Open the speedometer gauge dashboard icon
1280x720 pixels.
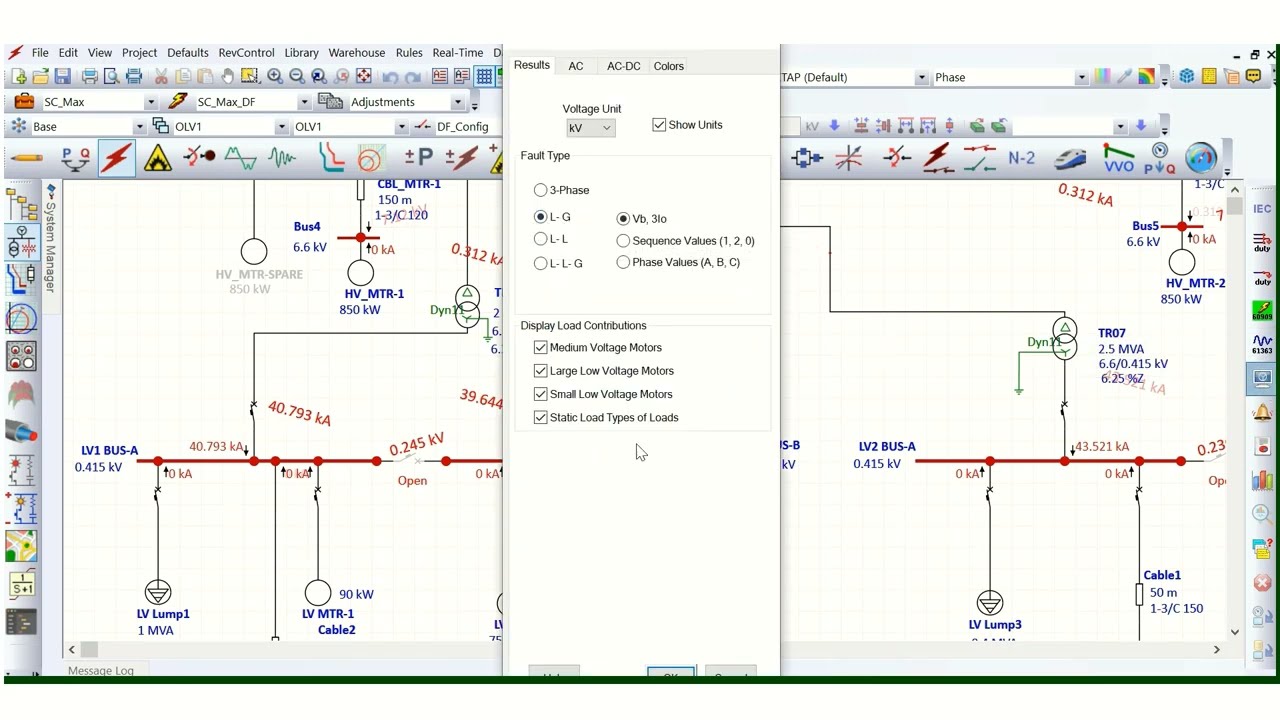coord(1201,157)
